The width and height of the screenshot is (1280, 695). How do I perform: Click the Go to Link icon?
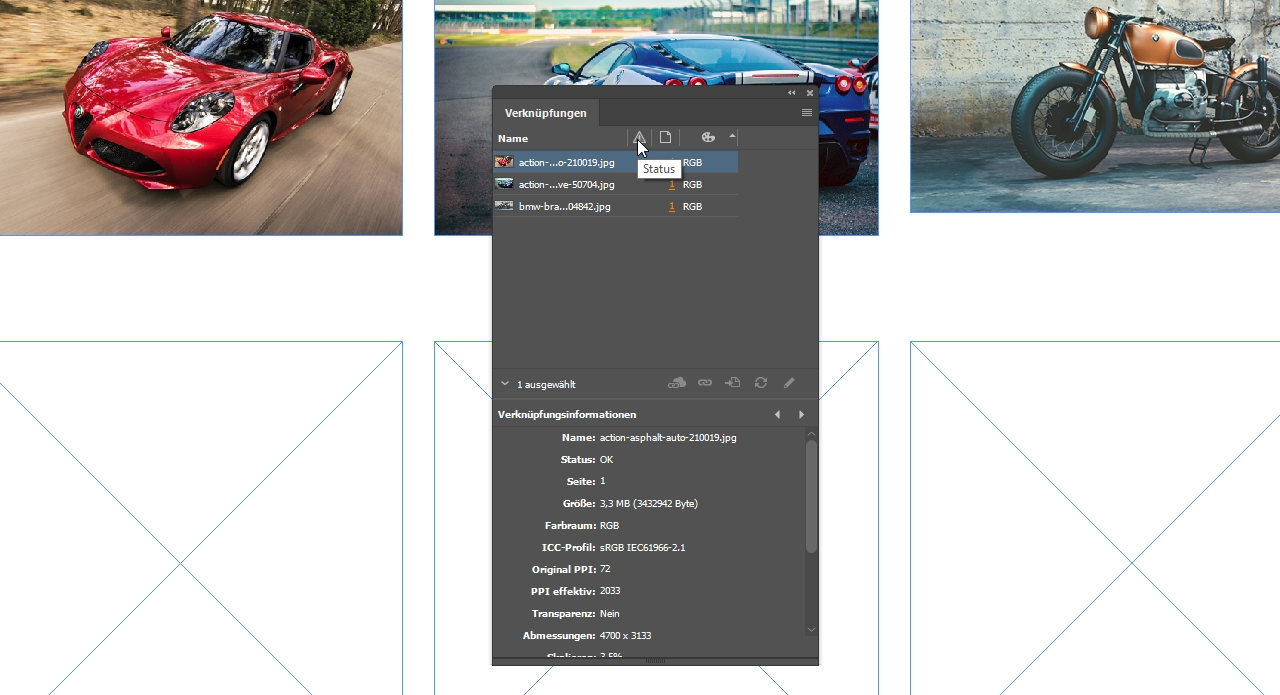pos(733,383)
